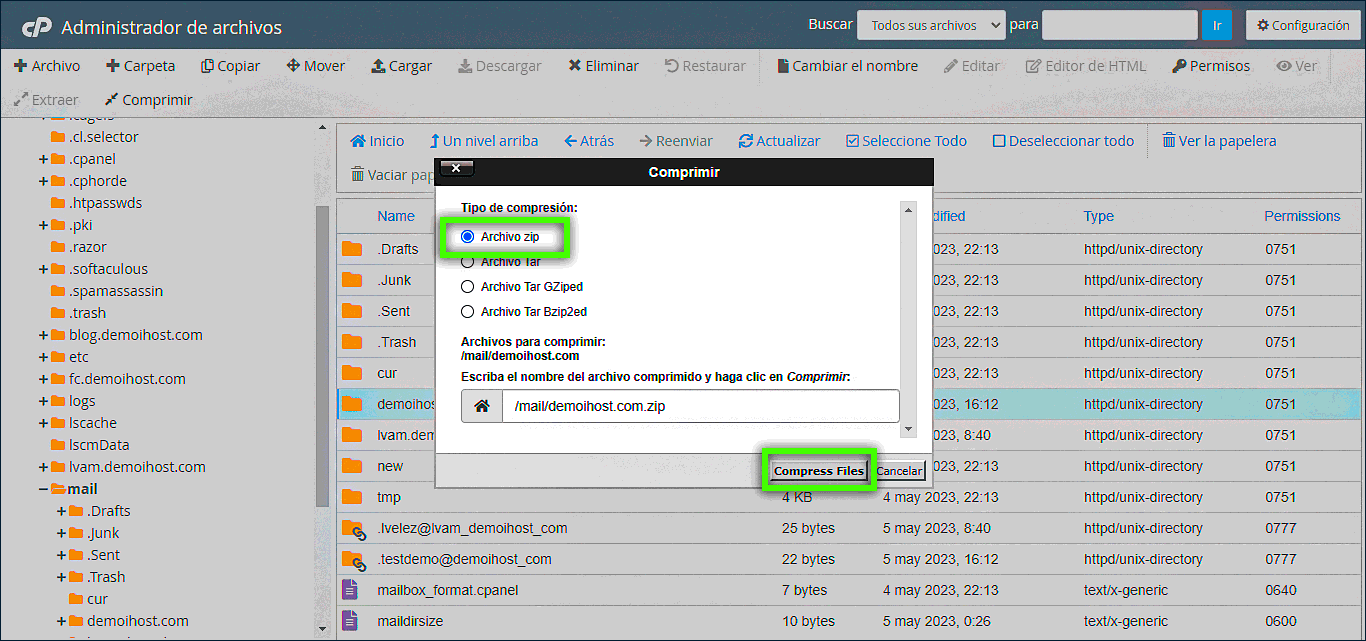
Task: Click the compressed filename input field
Action: tap(700, 405)
